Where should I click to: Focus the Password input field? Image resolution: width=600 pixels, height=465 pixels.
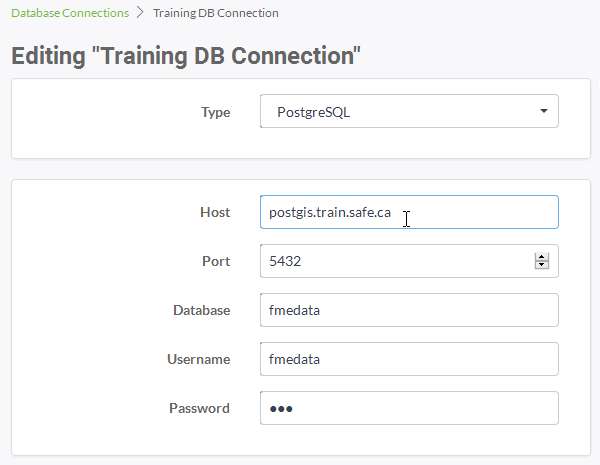point(409,408)
